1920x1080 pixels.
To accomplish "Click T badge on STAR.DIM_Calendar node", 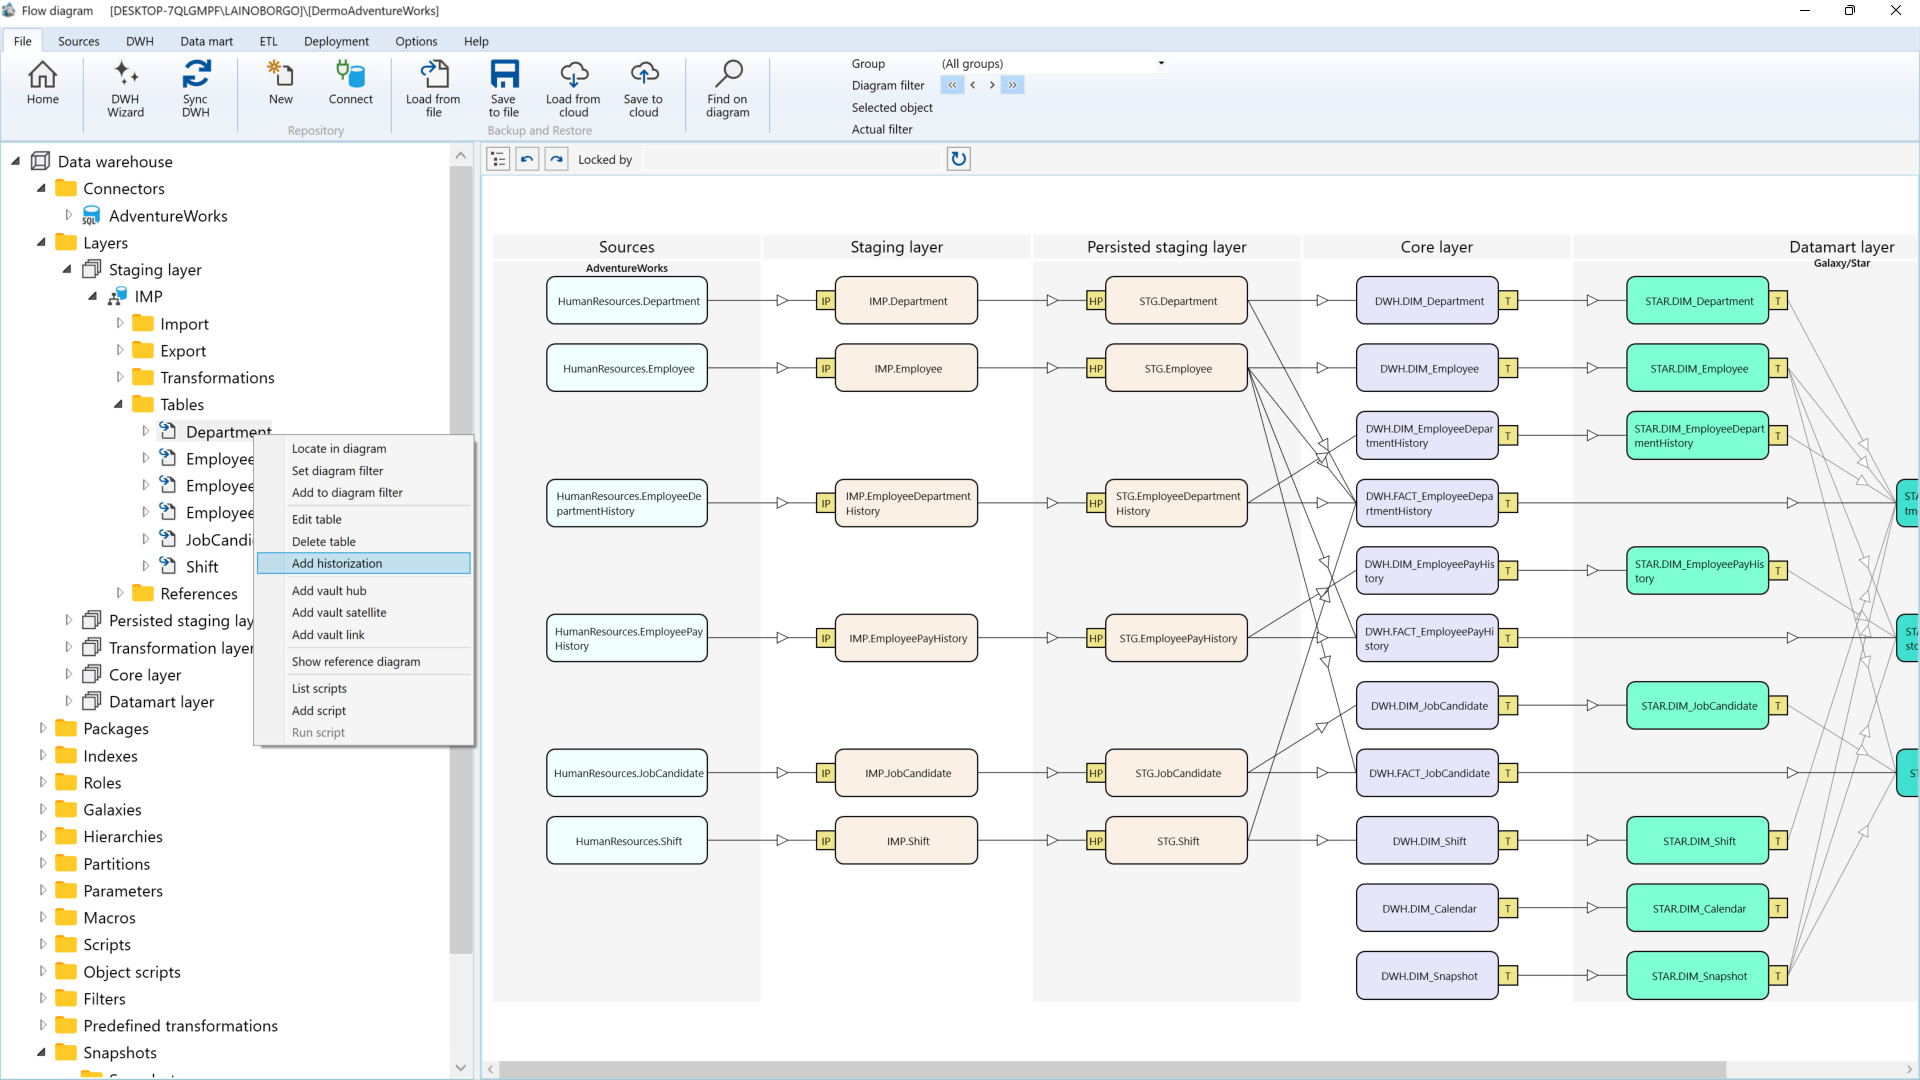I will (x=1778, y=909).
